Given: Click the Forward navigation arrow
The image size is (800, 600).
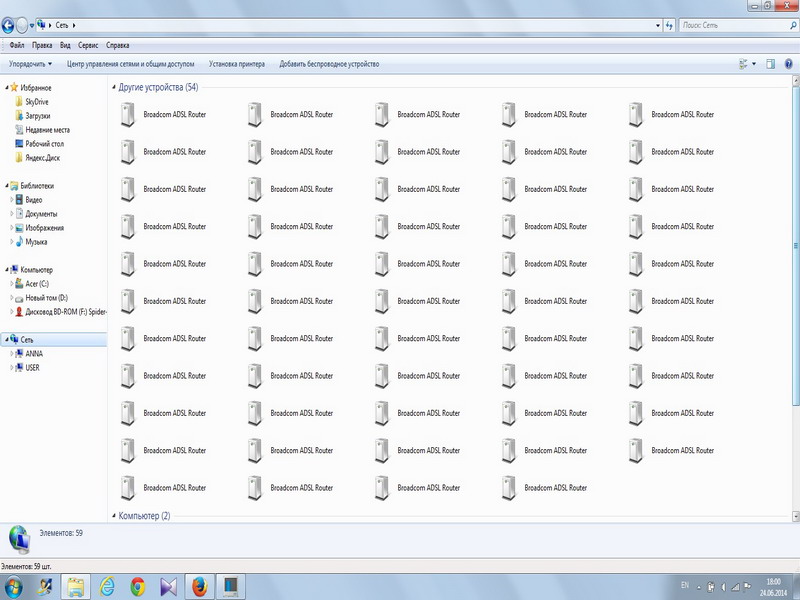Looking at the screenshot, I should click(x=21, y=25).
